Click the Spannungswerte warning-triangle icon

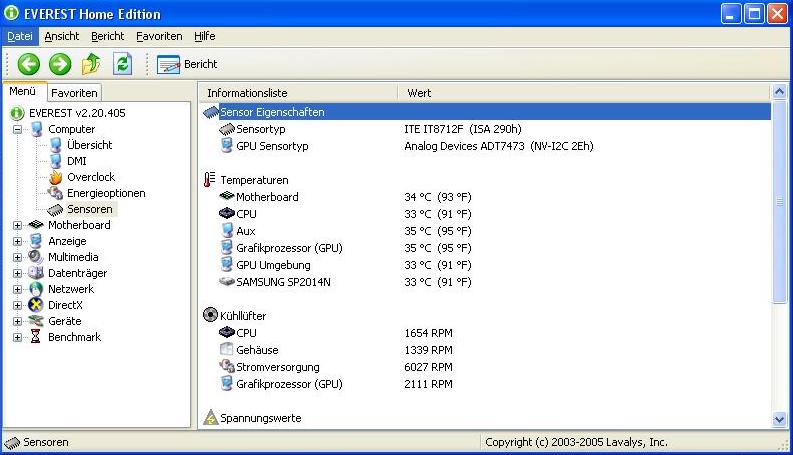(x=210, y=418)
